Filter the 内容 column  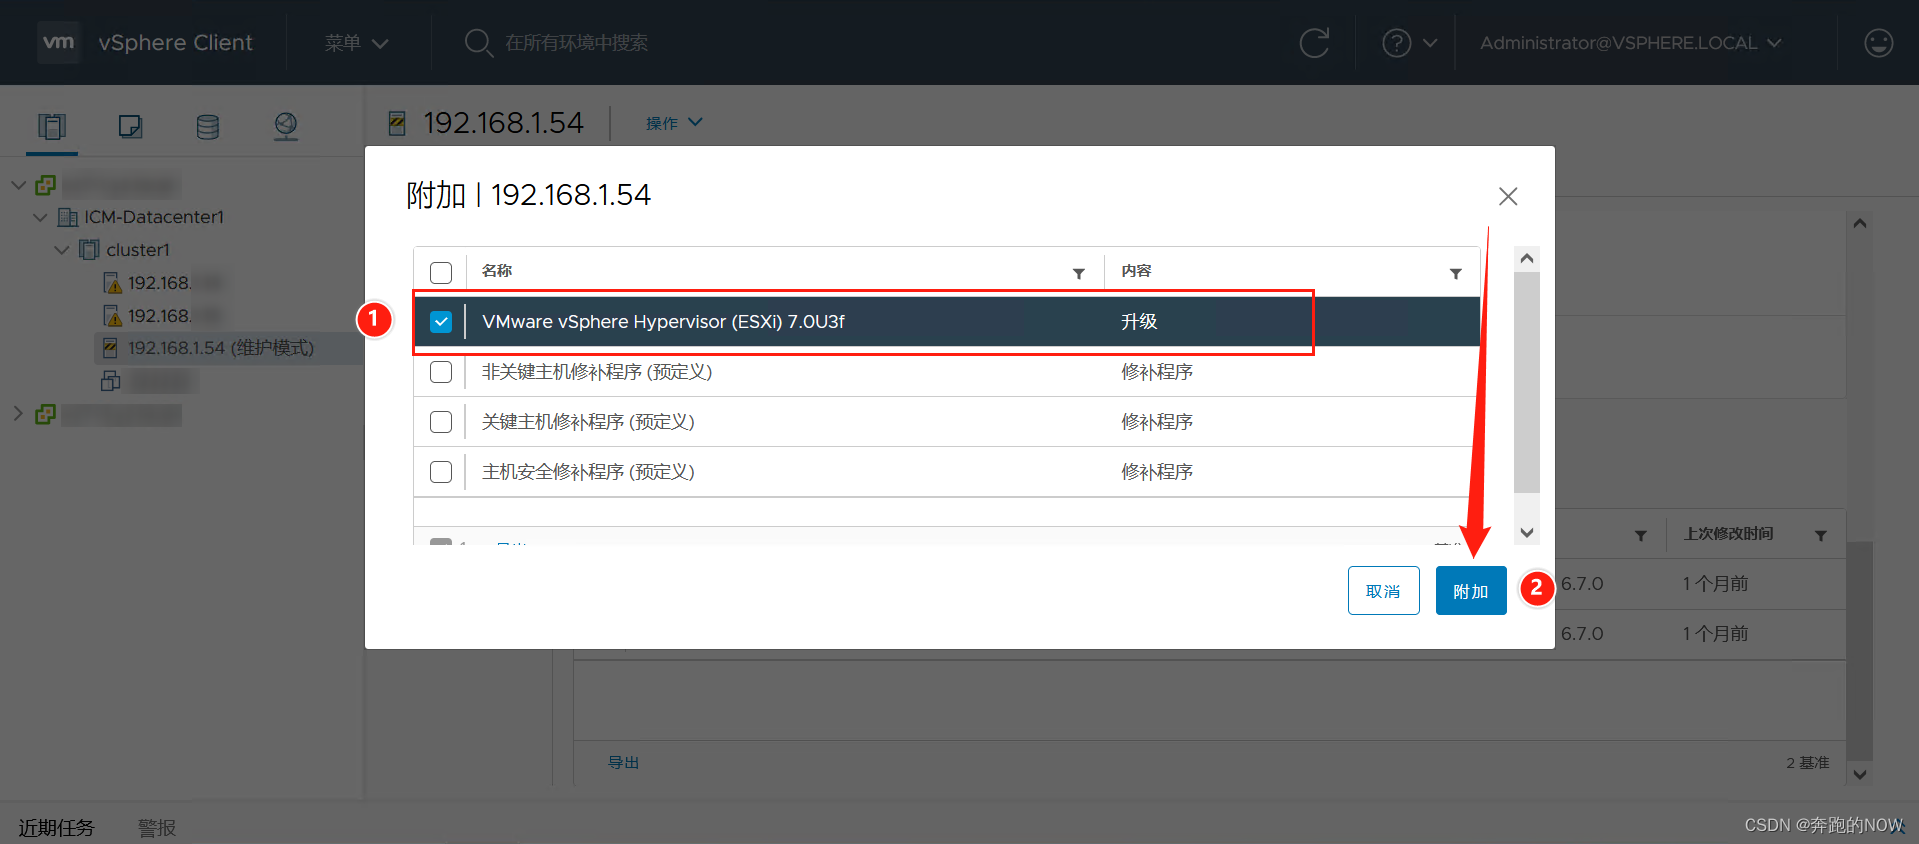(1456, 273)
